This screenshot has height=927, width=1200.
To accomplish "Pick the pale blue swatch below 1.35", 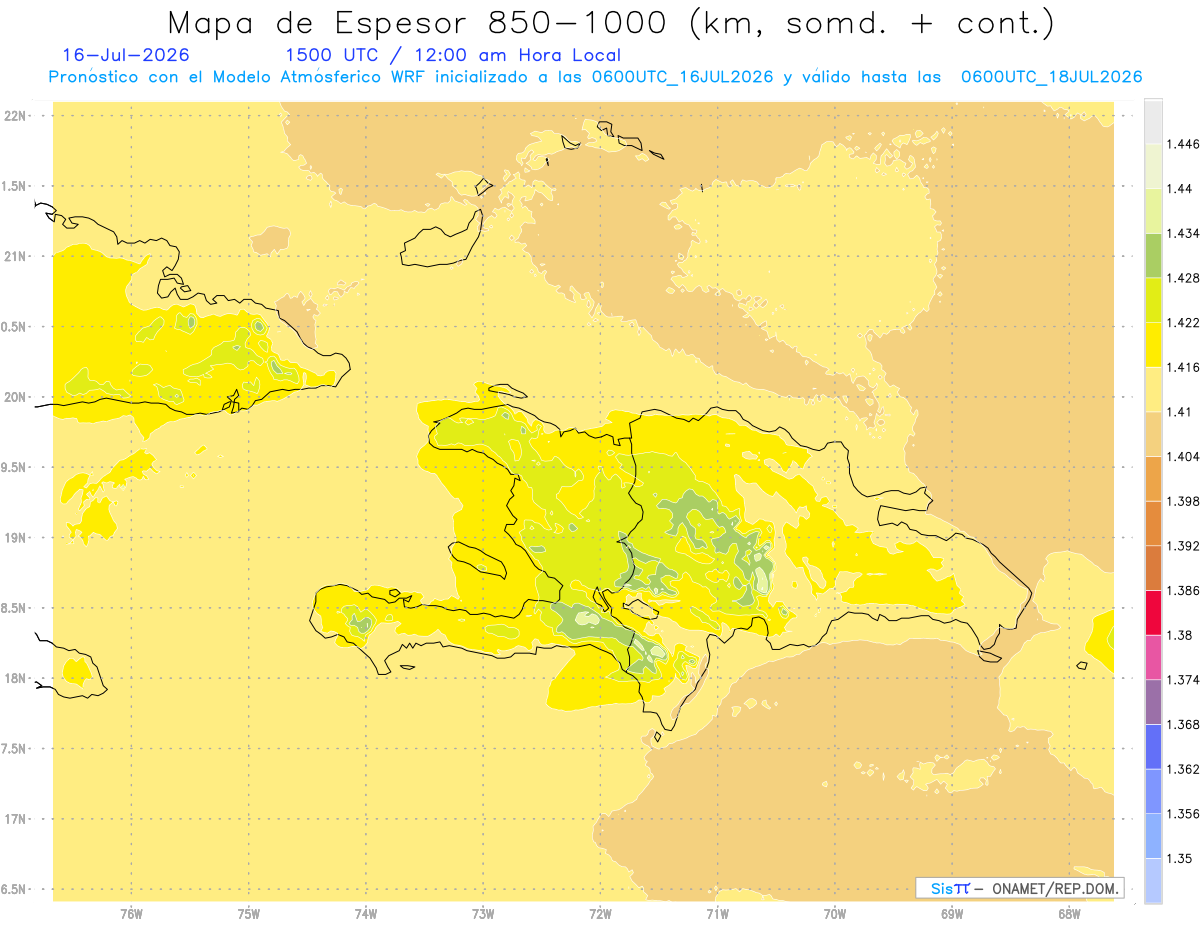I will (x=1153, y=880).
